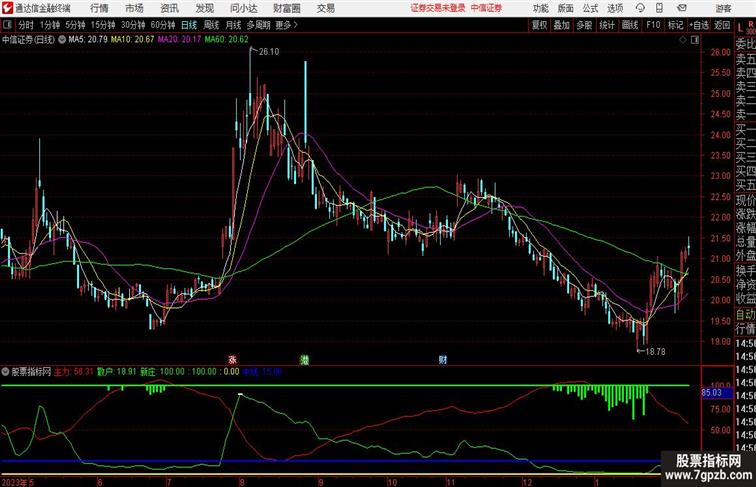Click the 26.10 peak price label
Screen dimensions: 756x487
[267, 51]
